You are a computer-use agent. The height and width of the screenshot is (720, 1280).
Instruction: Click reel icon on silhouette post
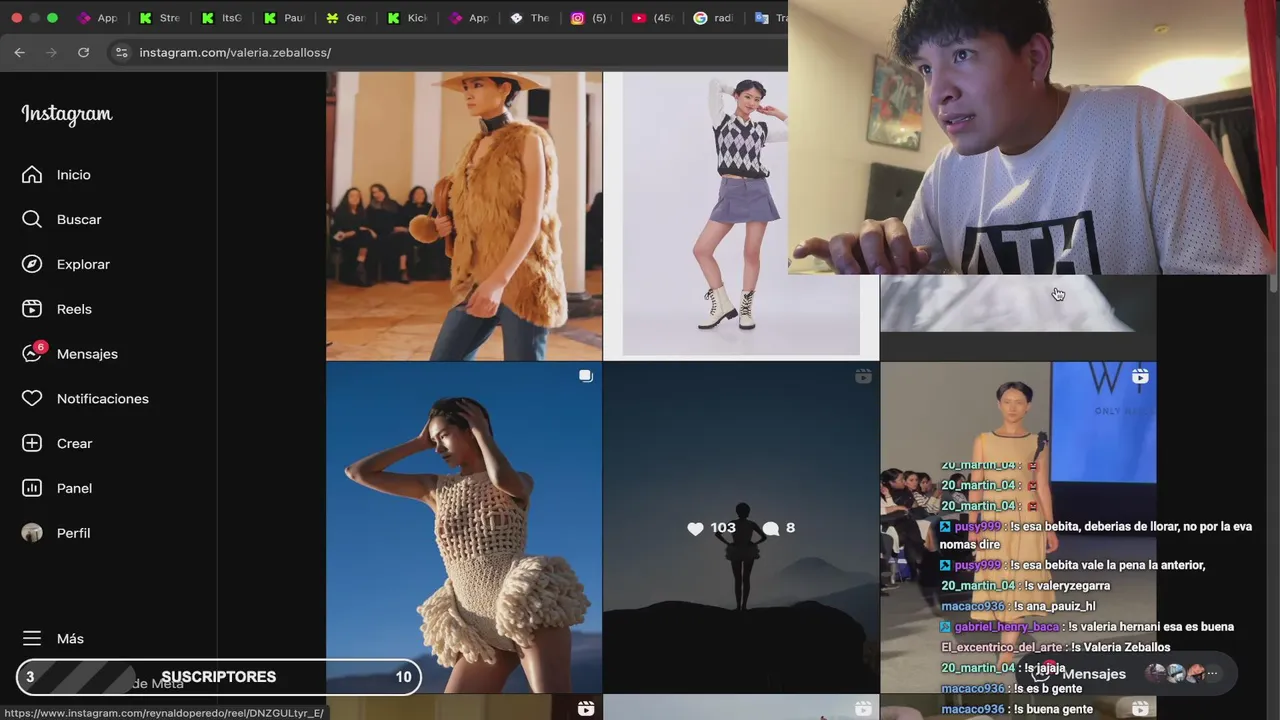(863, 377)
